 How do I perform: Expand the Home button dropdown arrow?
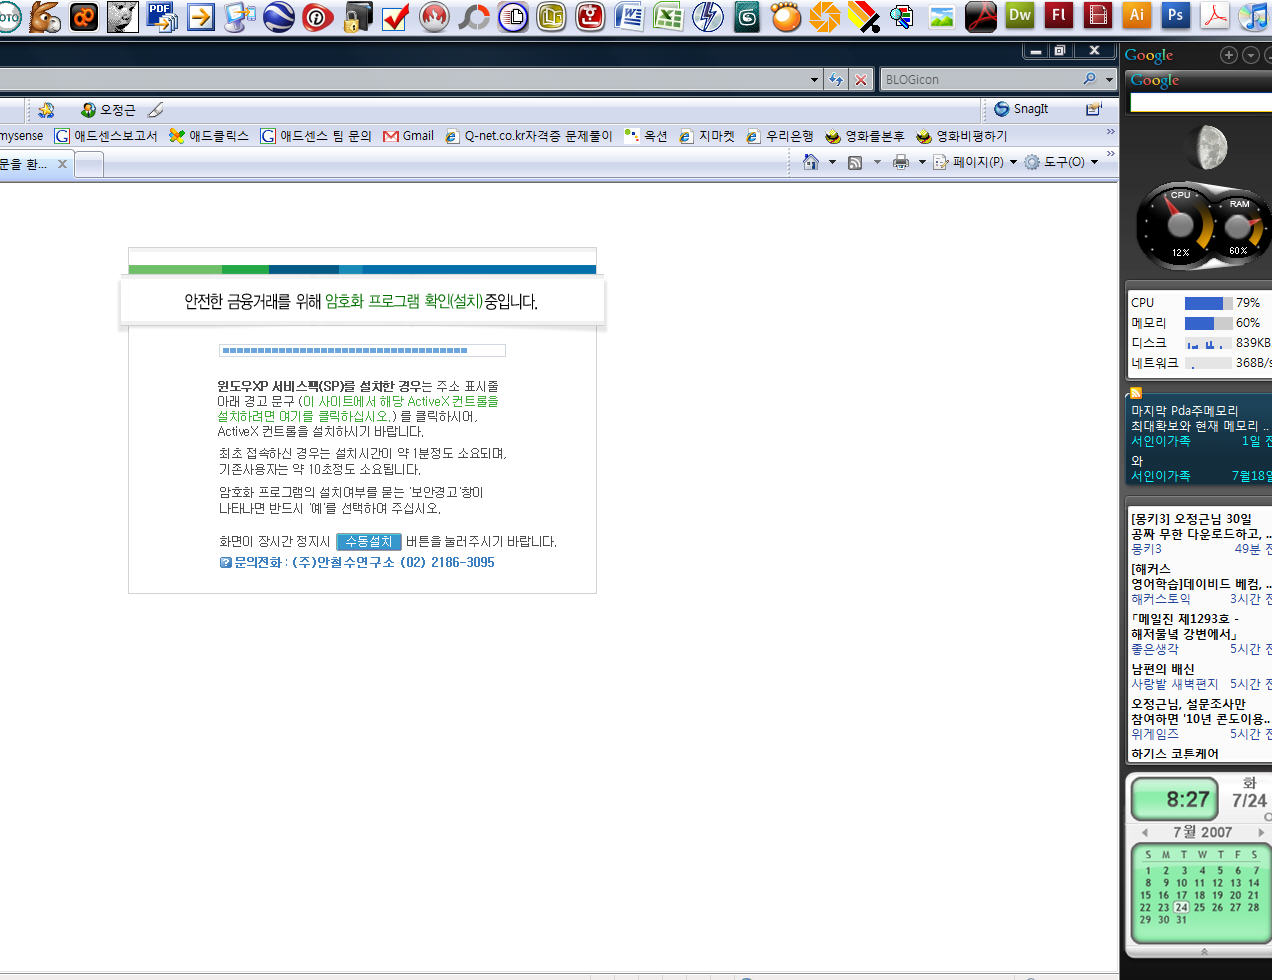tap(832, 162)
